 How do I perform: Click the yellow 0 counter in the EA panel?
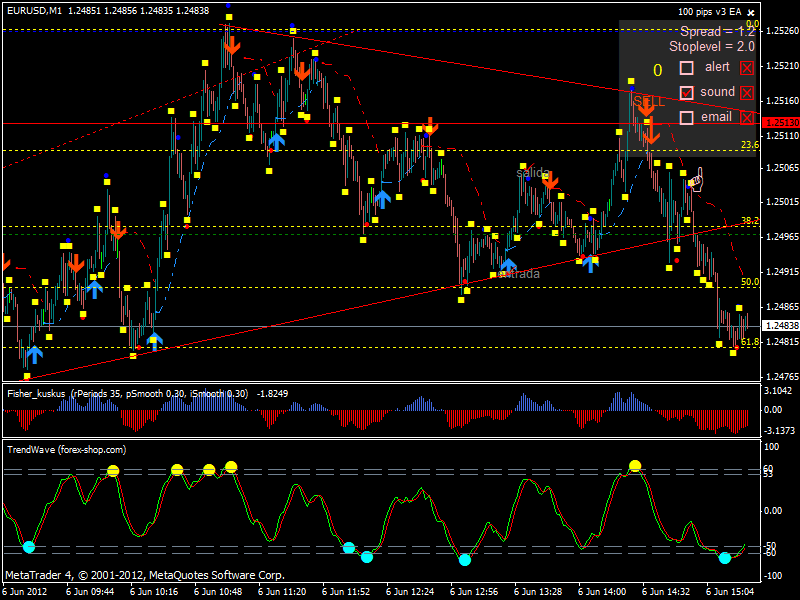pyautogui.click(x=658, y=70)
